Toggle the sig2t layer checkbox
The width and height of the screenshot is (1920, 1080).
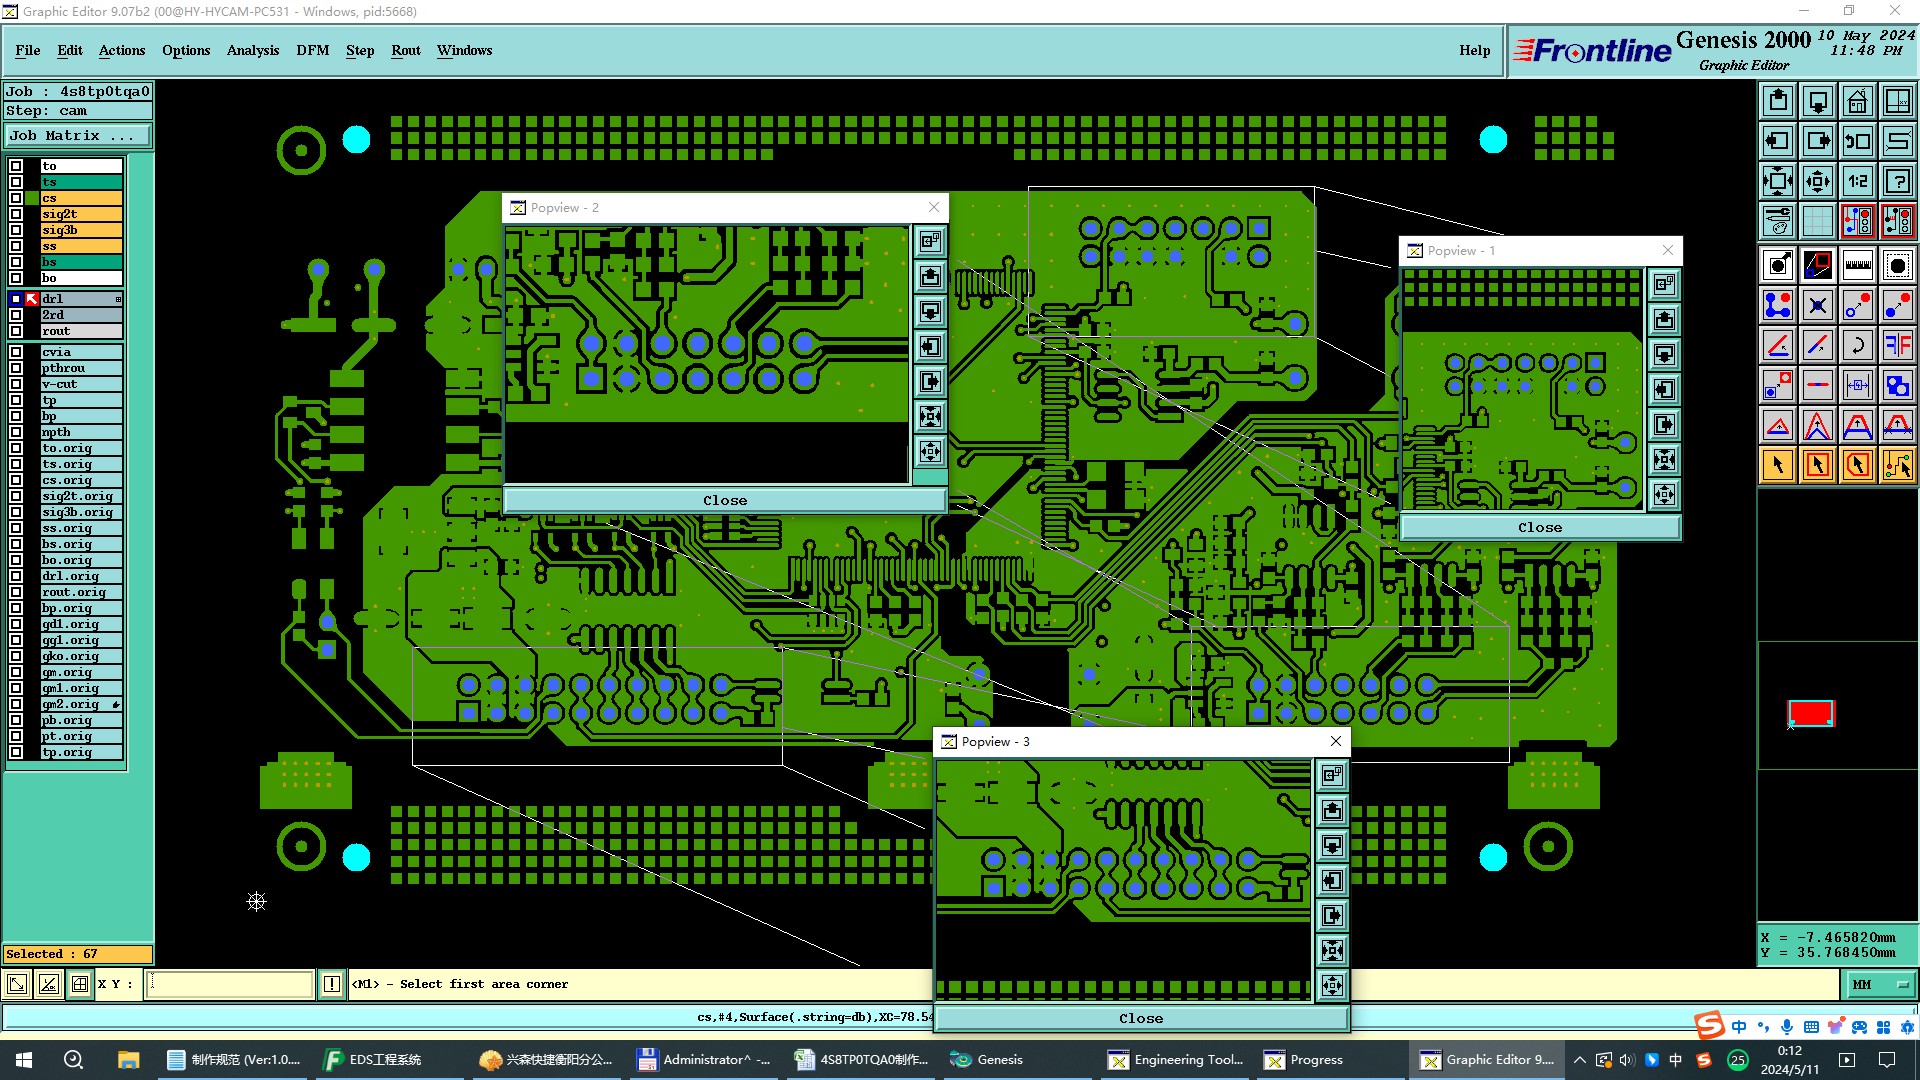point(16,214)
